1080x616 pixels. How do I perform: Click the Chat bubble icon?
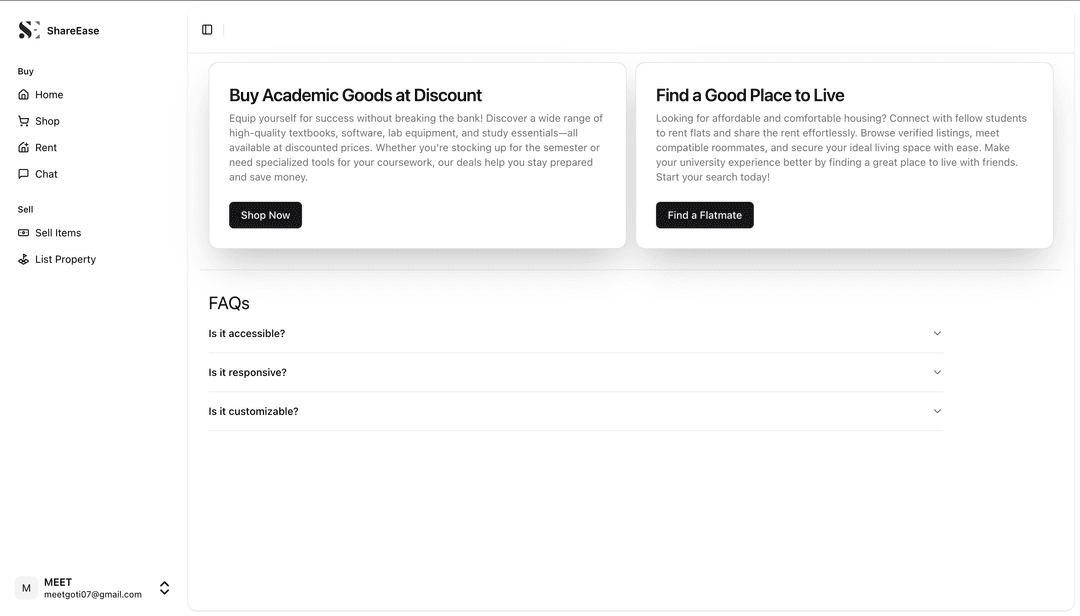(x=24, y=174)
